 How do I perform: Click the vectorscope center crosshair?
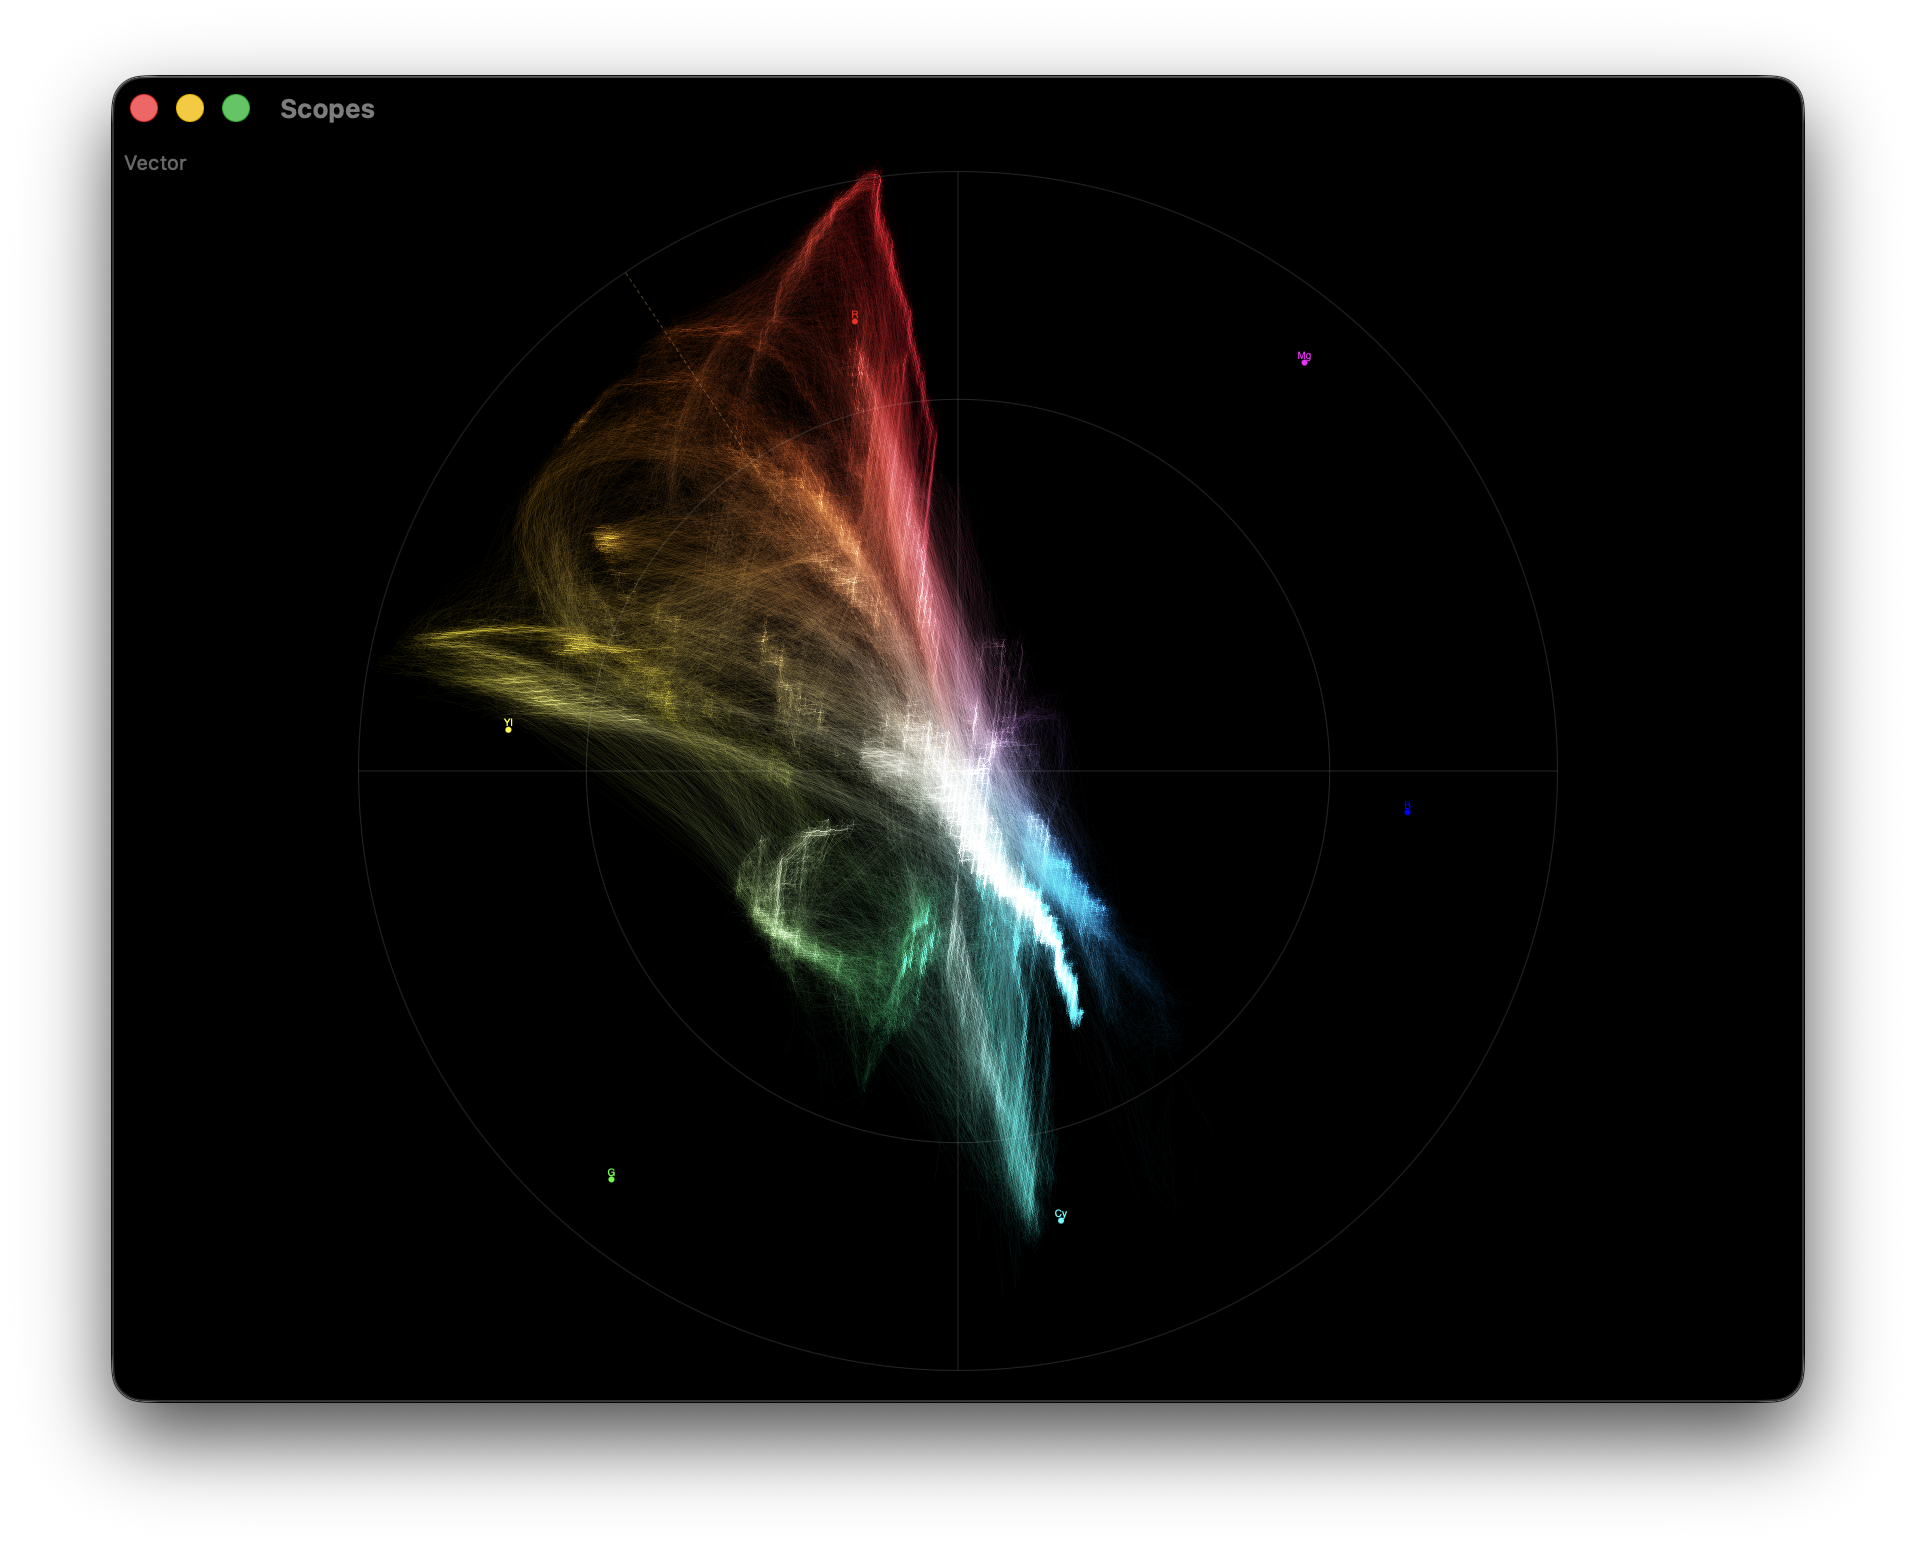pyautogui.click(x=958, y=770)
